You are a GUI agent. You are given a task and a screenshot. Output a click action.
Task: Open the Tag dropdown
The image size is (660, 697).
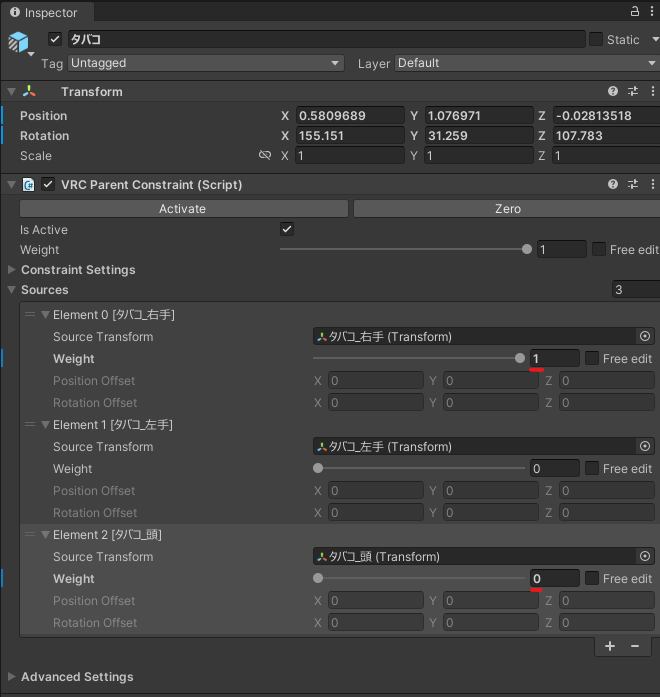206,63
